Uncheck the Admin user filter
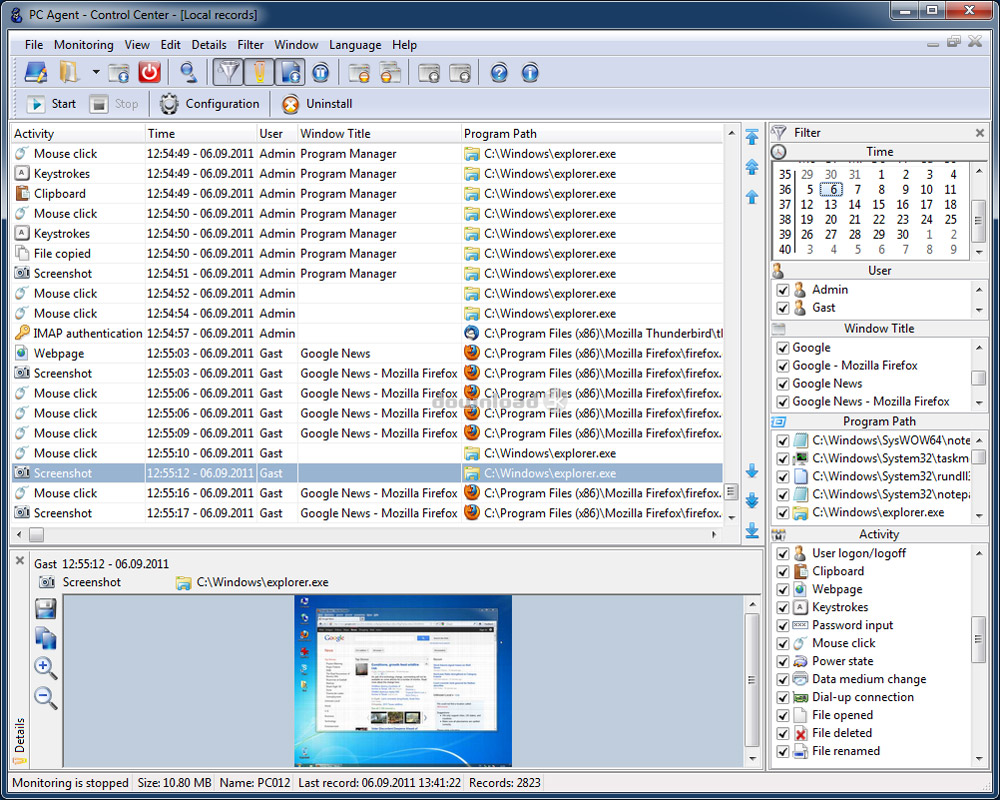 coord(783,290)
